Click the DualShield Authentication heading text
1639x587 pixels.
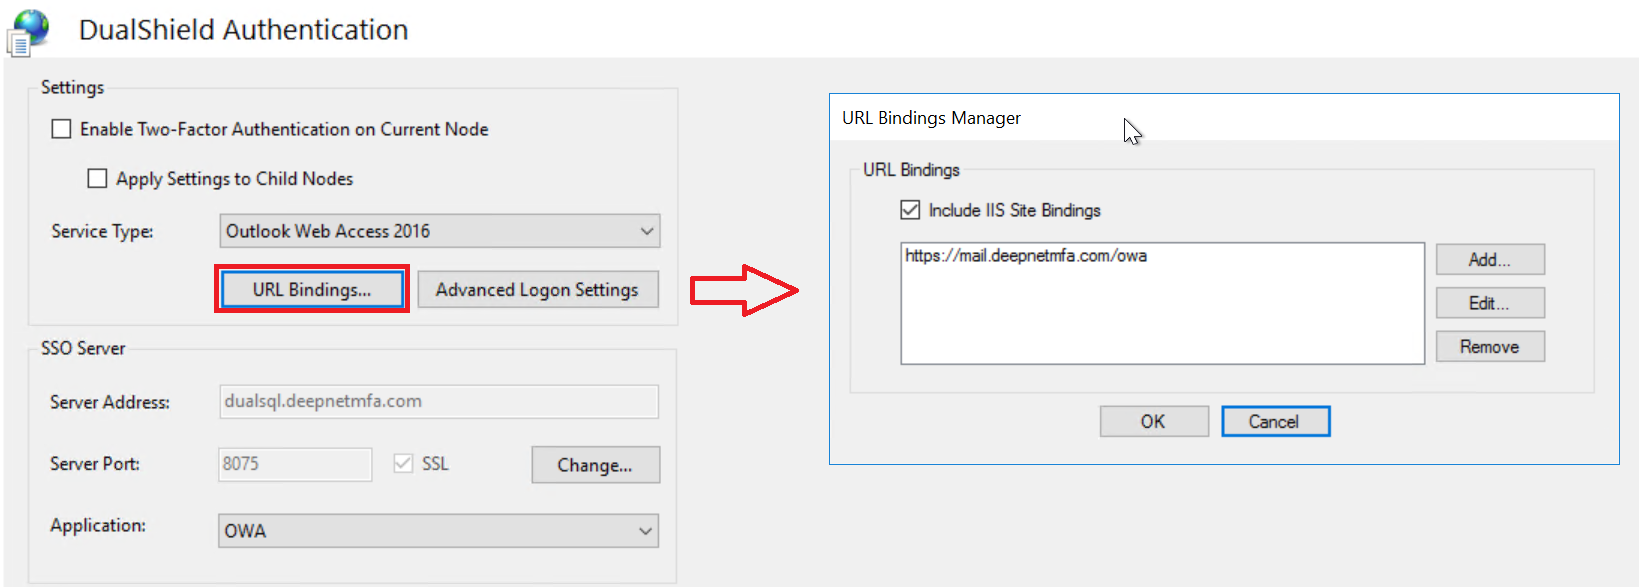point(243,30)
